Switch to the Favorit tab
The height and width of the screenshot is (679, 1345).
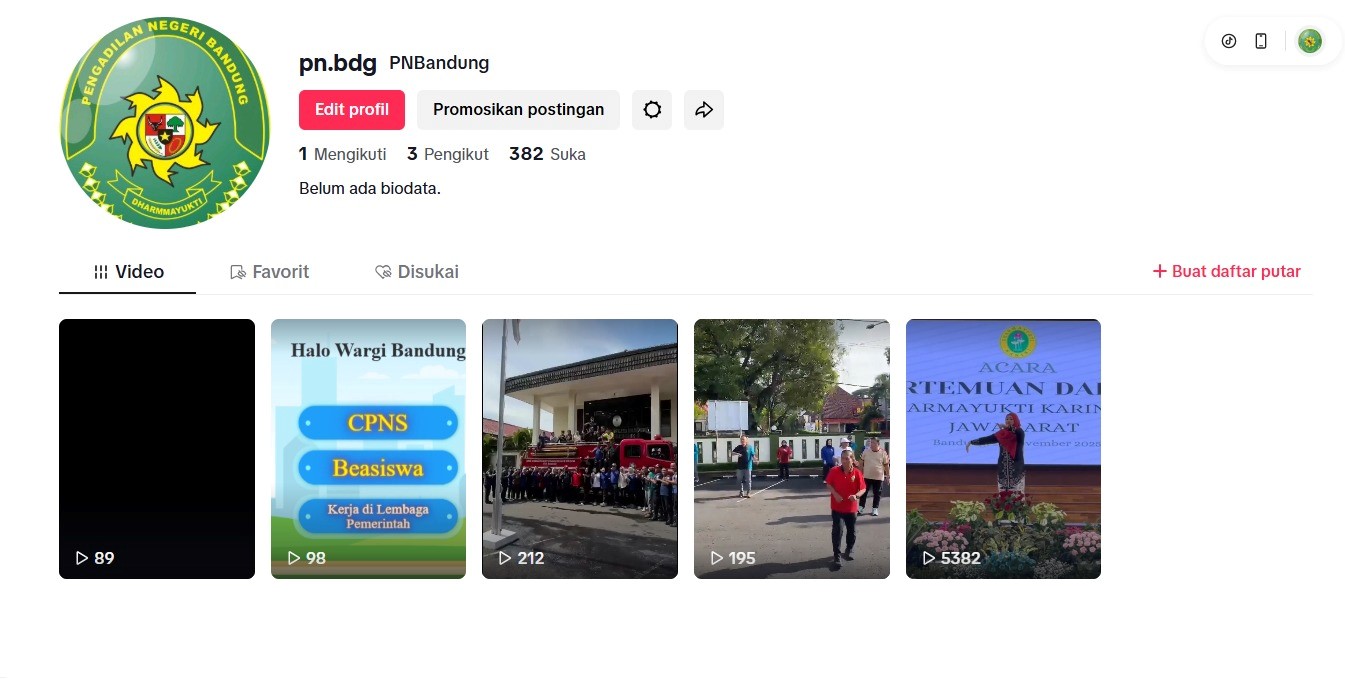(269, 272)
